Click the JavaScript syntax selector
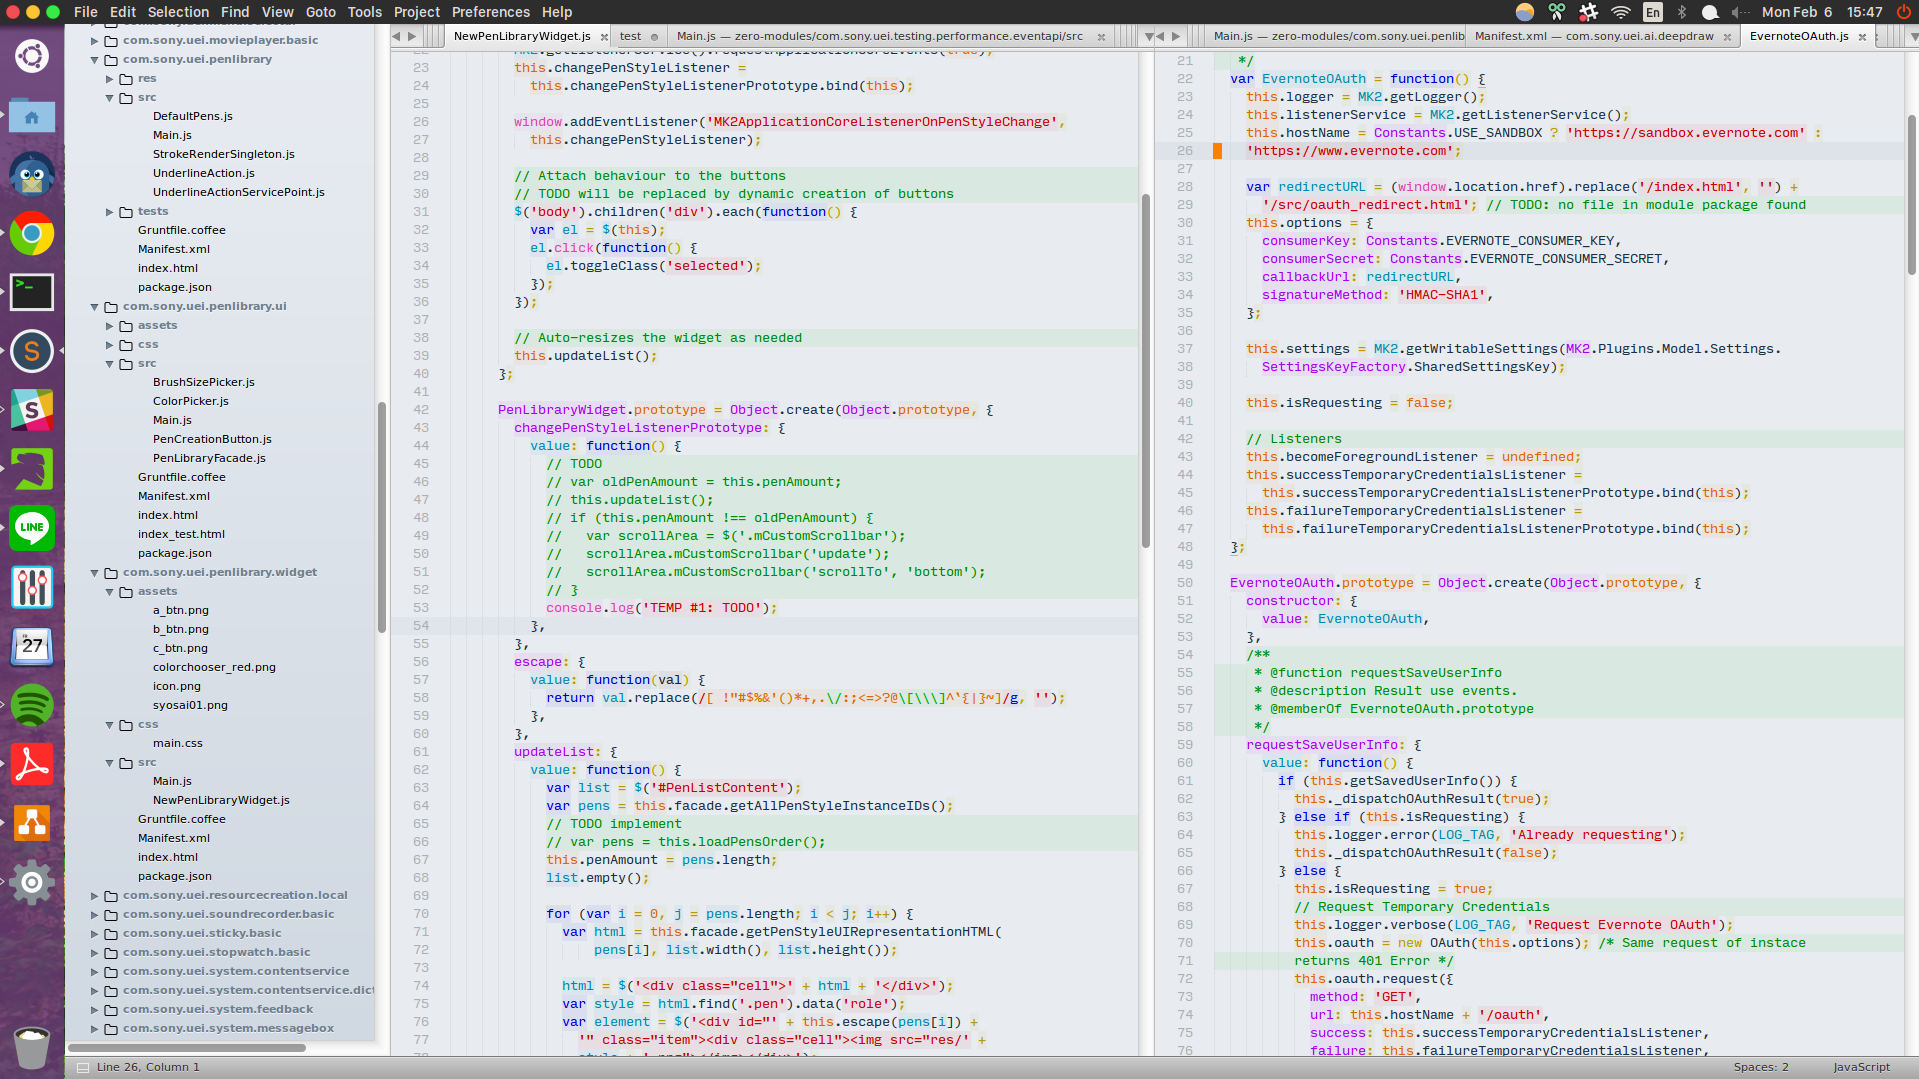Screen dimensions: 1919x1079 (1861, 1067)
